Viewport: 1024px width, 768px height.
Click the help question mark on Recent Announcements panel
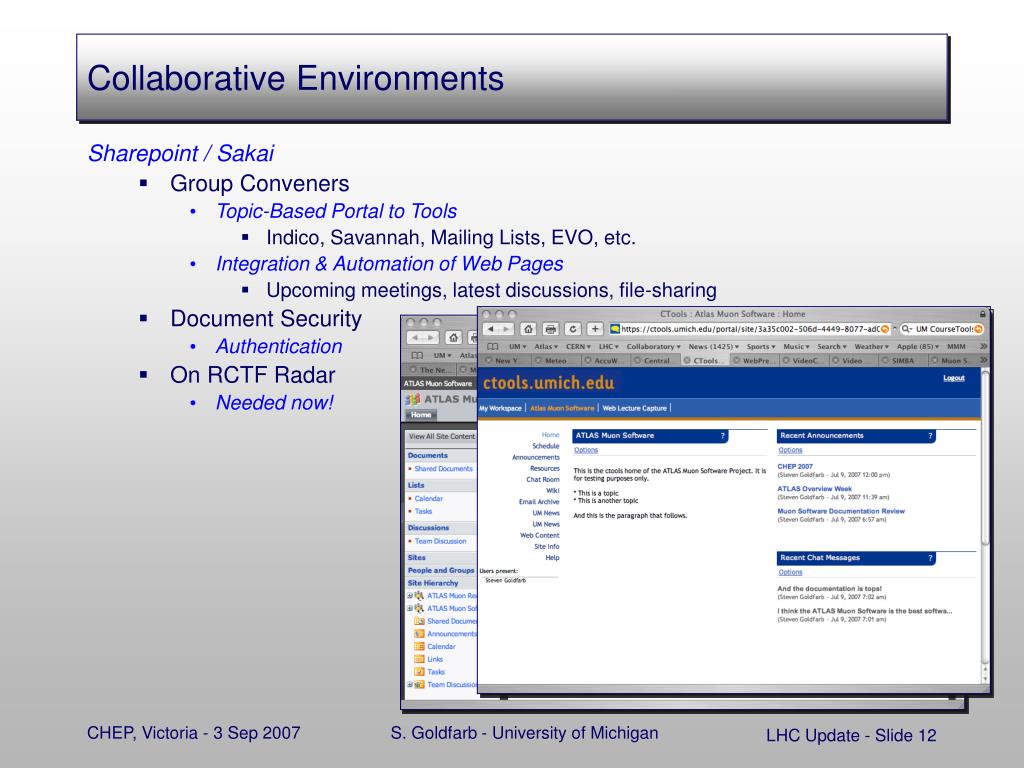(x=930, y=436)
